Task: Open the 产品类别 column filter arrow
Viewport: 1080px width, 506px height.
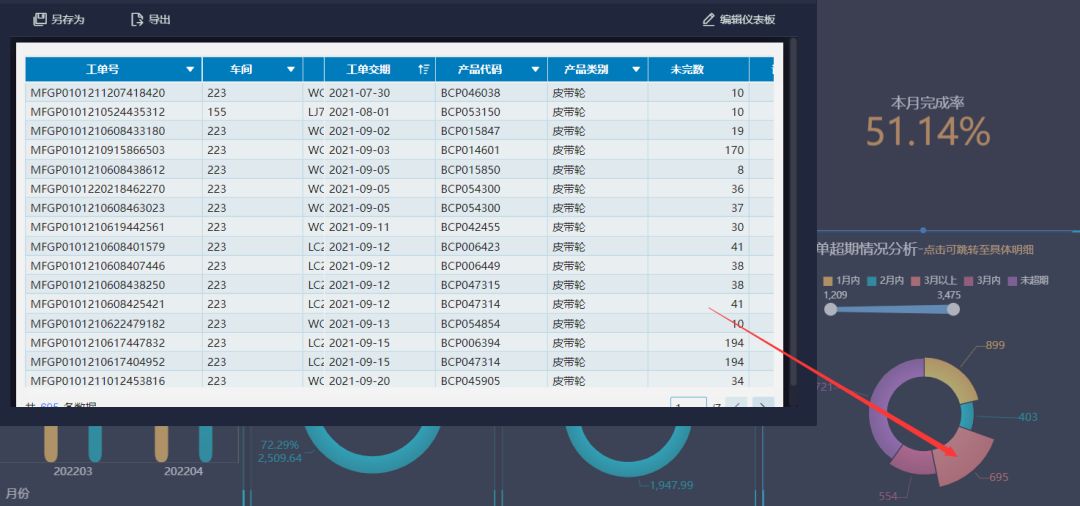Action: (x=636, y=70)
